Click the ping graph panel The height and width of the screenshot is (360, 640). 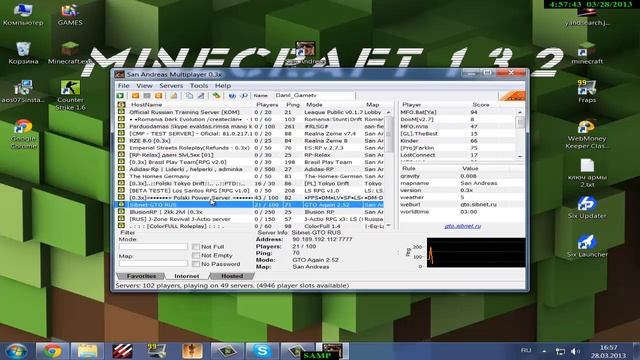476,253
